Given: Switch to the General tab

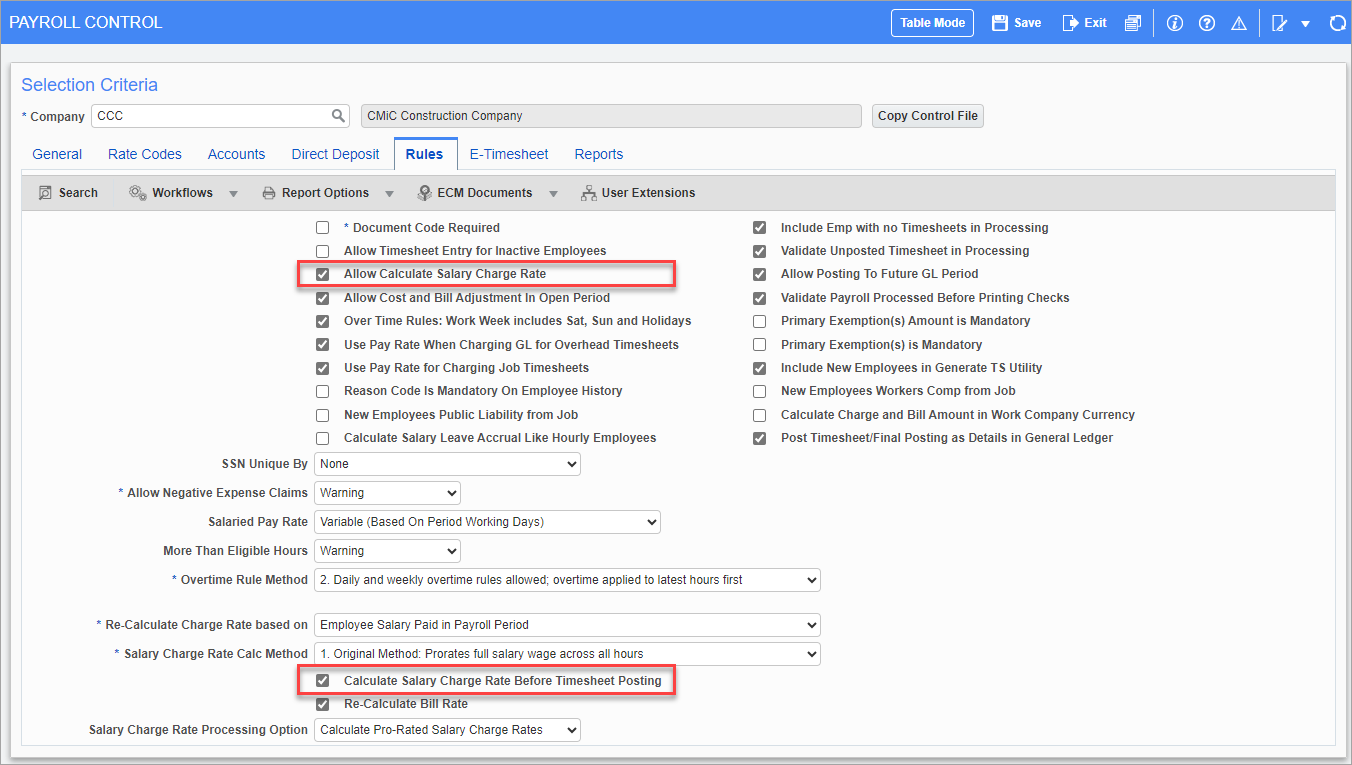Looking at the screenshot, I should [x=57, y=154].
